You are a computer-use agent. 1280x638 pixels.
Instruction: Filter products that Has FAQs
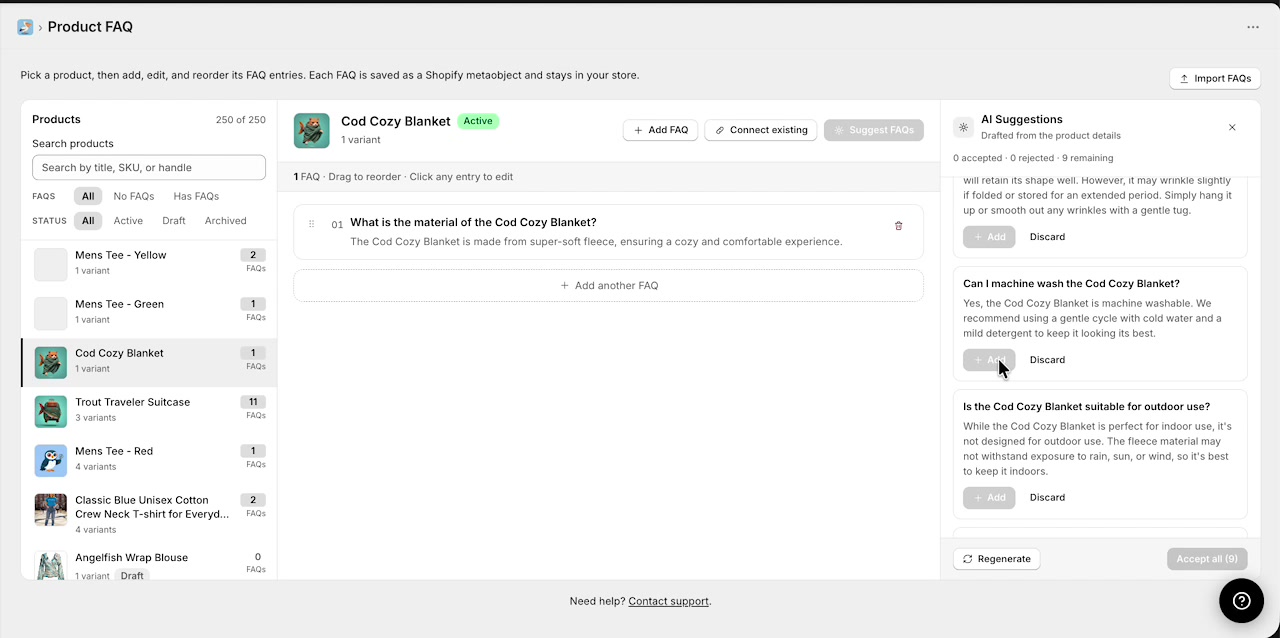(x=196, y=196)
